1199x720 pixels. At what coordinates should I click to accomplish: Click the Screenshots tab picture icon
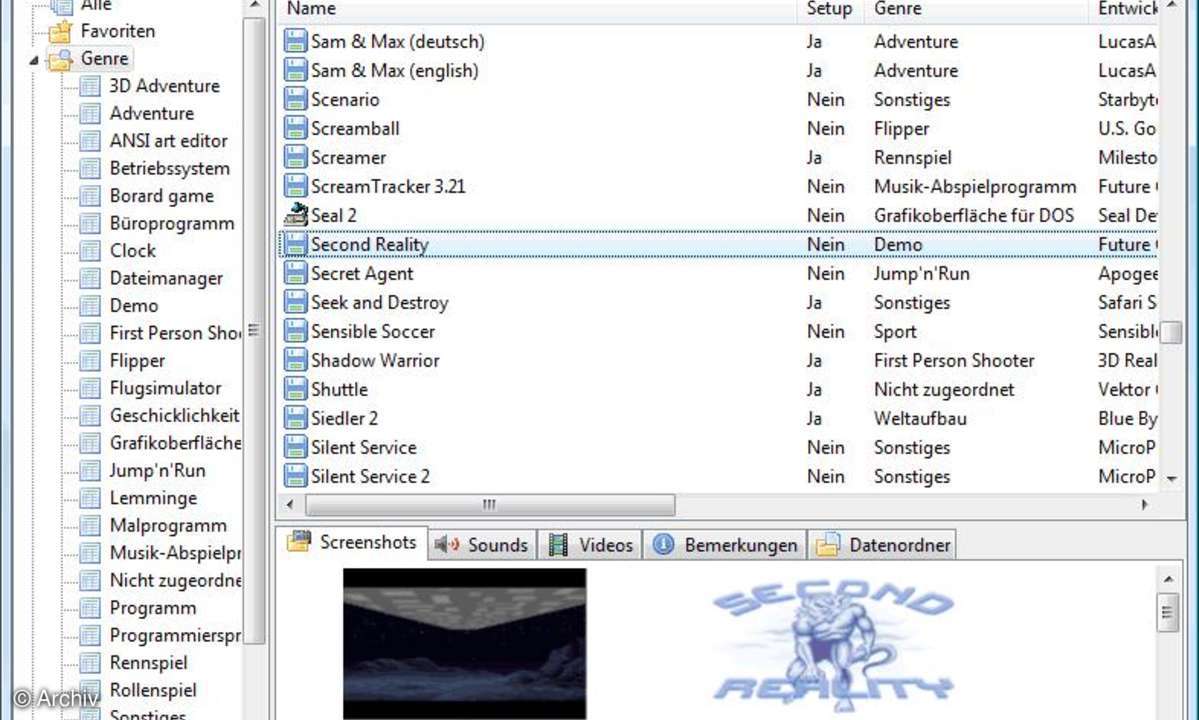point(298,542)
